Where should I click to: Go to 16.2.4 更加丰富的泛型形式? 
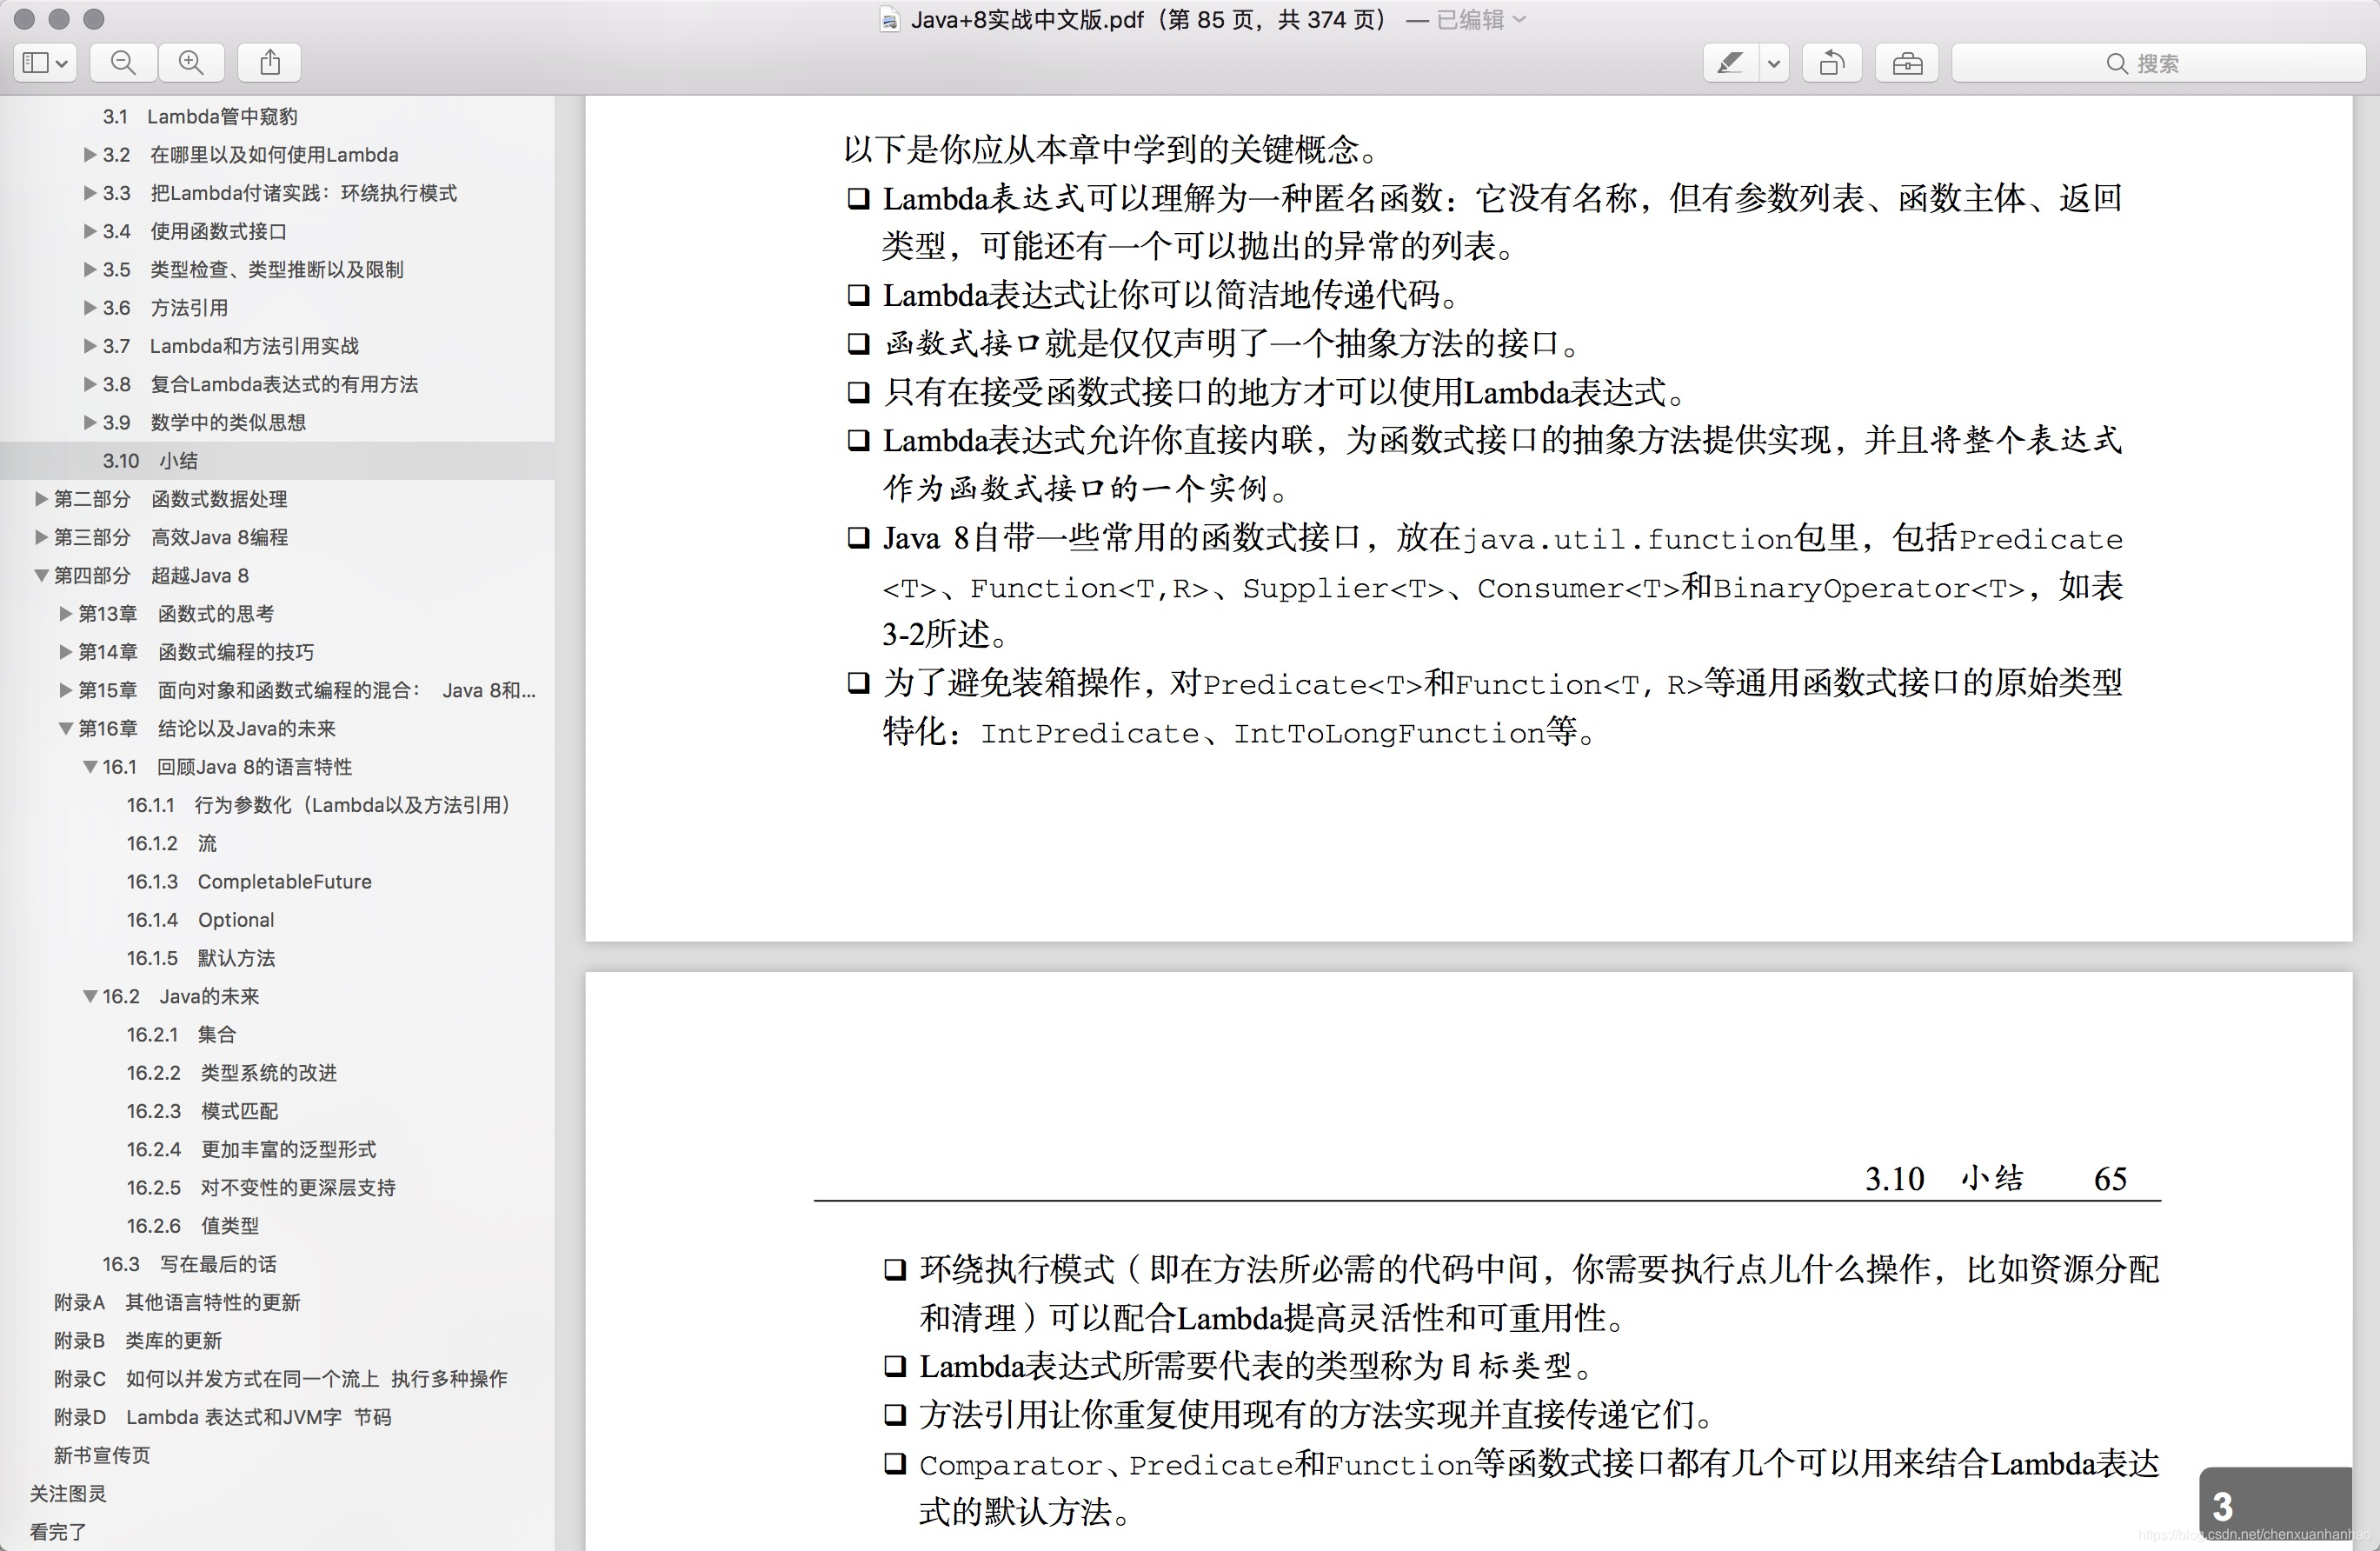(x=251, y=1149)
